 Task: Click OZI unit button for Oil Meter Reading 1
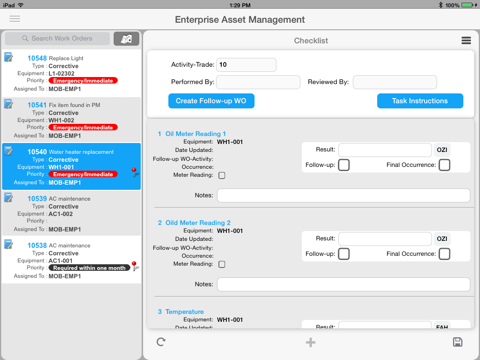pos(442,150)
